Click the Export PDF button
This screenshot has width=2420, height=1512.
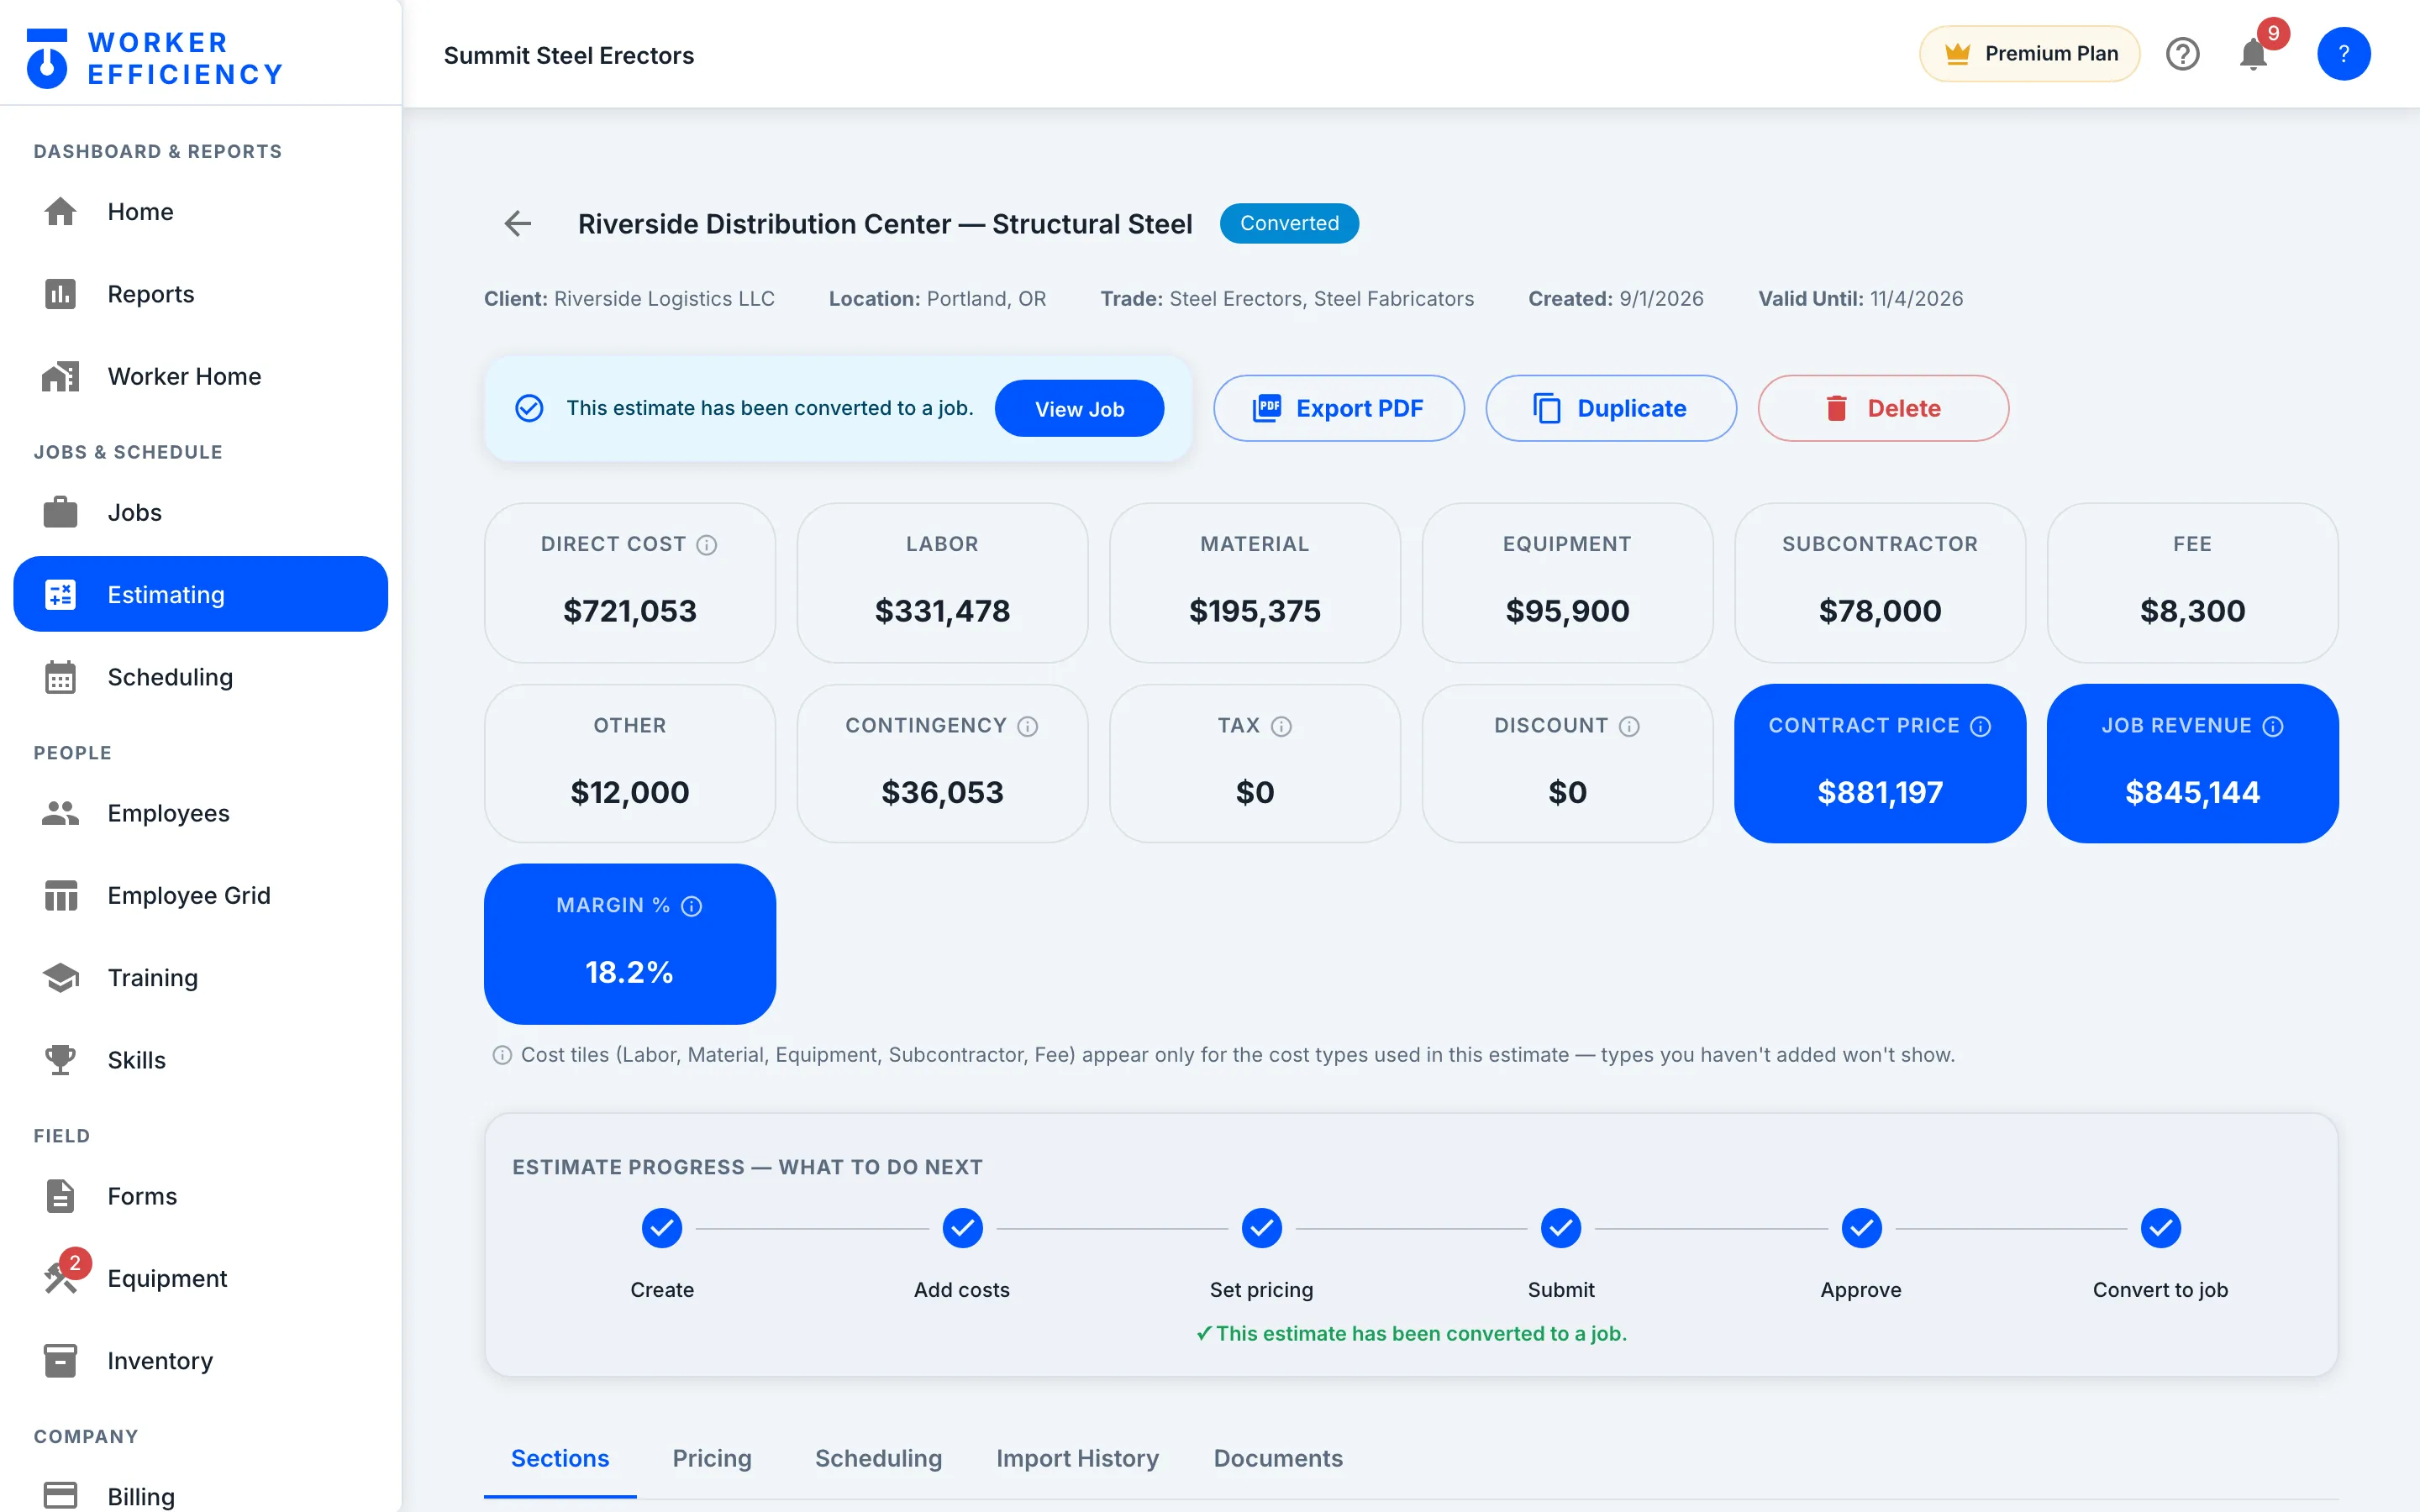click(x=1339, y=408)
